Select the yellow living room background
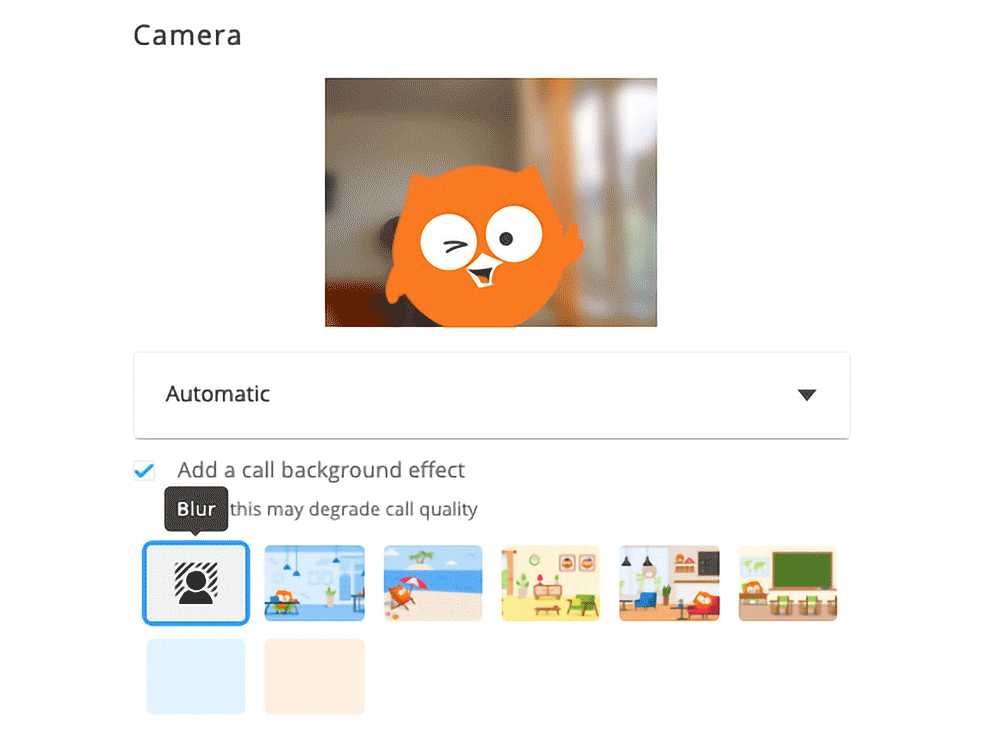This screenshot has width=984, height=739. [x=550, y=583]
